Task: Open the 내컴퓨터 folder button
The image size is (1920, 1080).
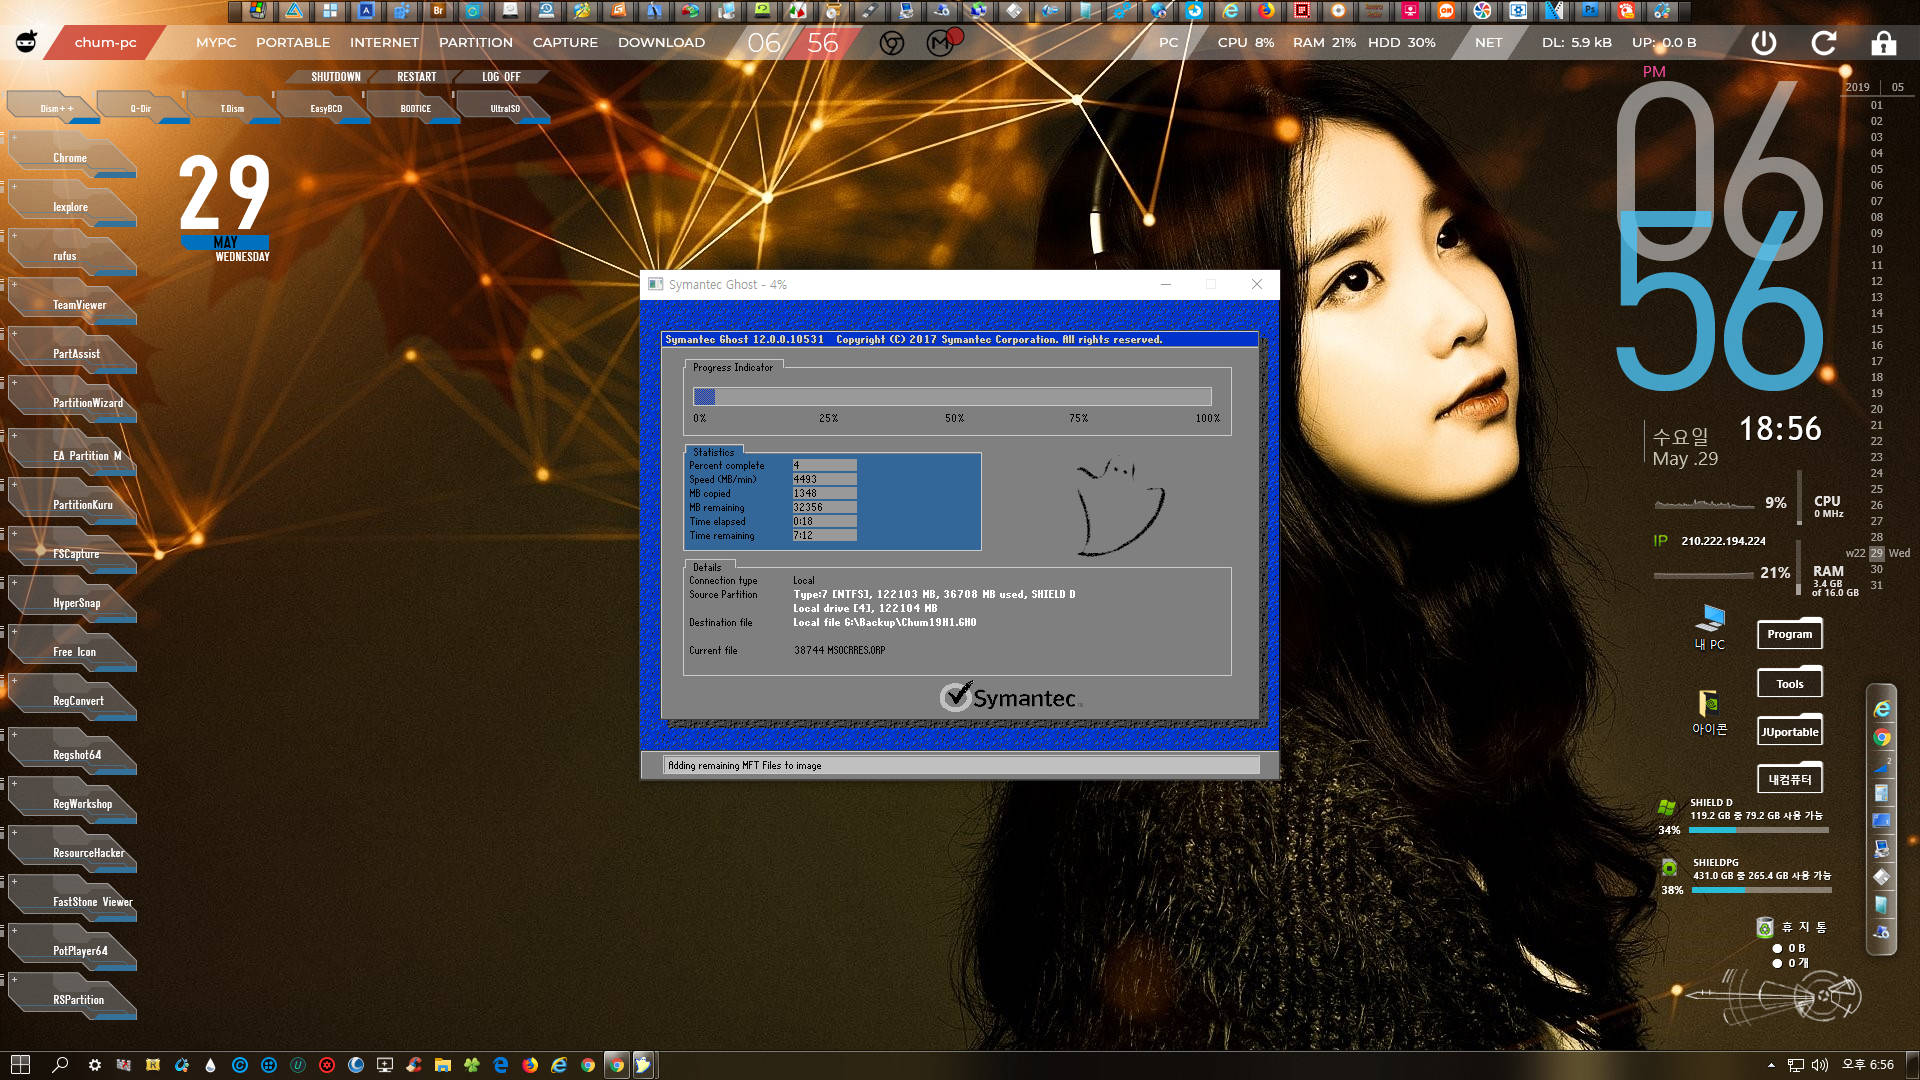Action: (x=1789, y=779)
